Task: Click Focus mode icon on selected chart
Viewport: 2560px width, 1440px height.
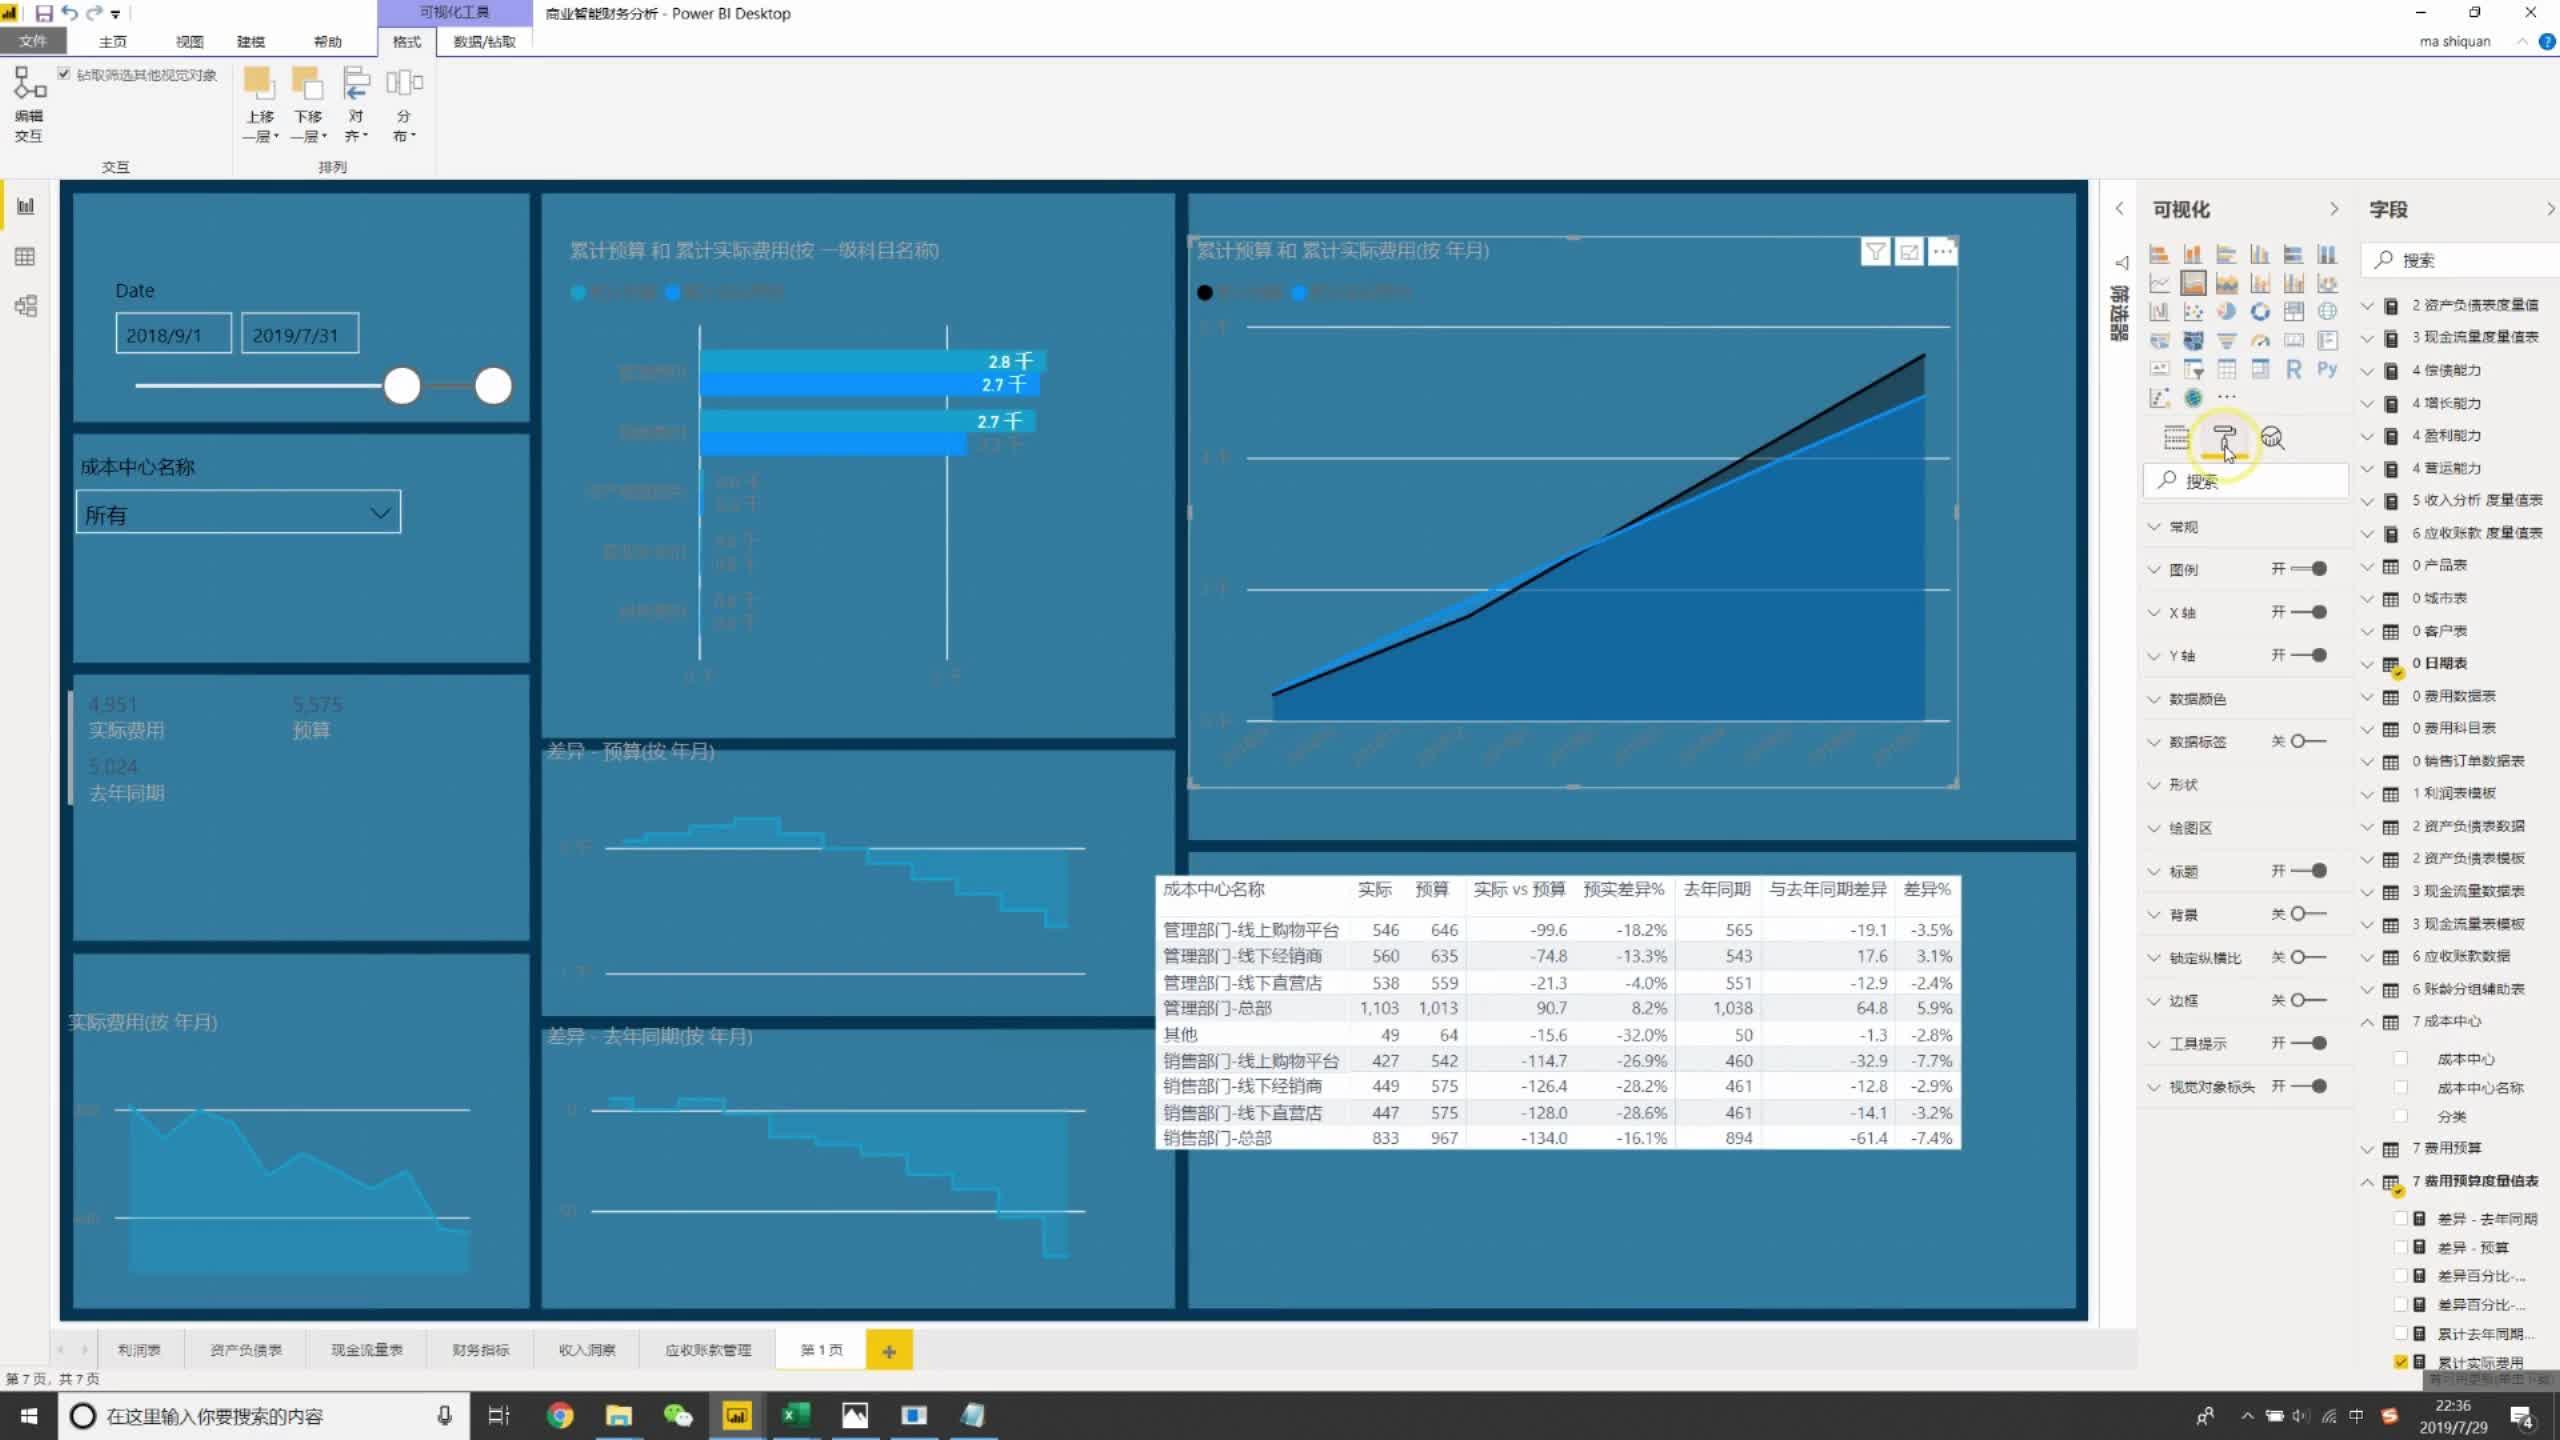Action: coord(1909,252)
